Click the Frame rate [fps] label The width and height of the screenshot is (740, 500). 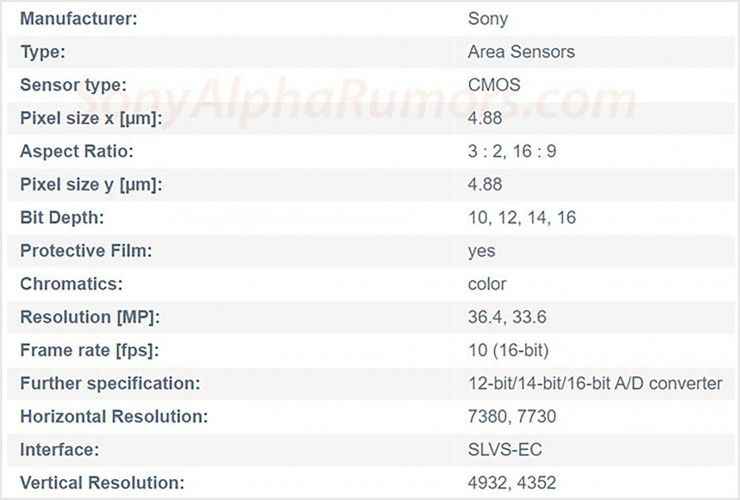click(x=89, y=351)
